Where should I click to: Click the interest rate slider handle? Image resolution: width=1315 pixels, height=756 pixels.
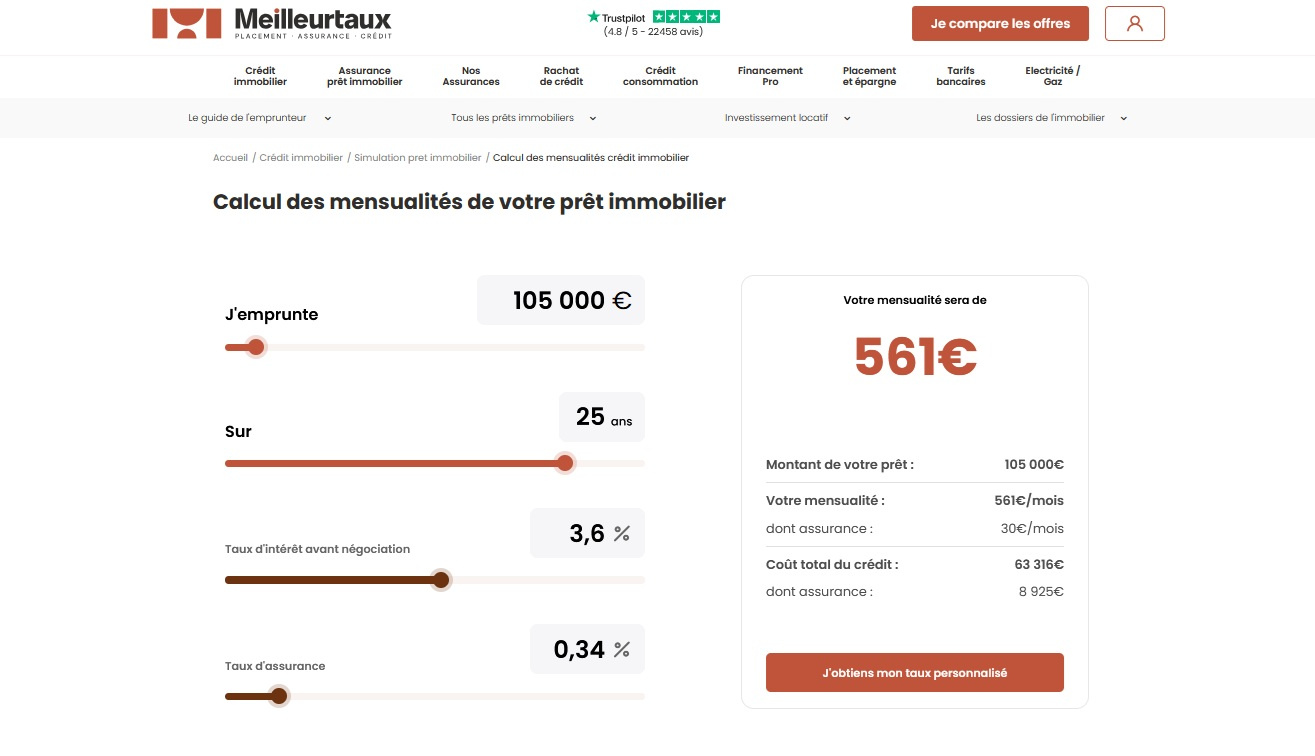tap(441, 580)
